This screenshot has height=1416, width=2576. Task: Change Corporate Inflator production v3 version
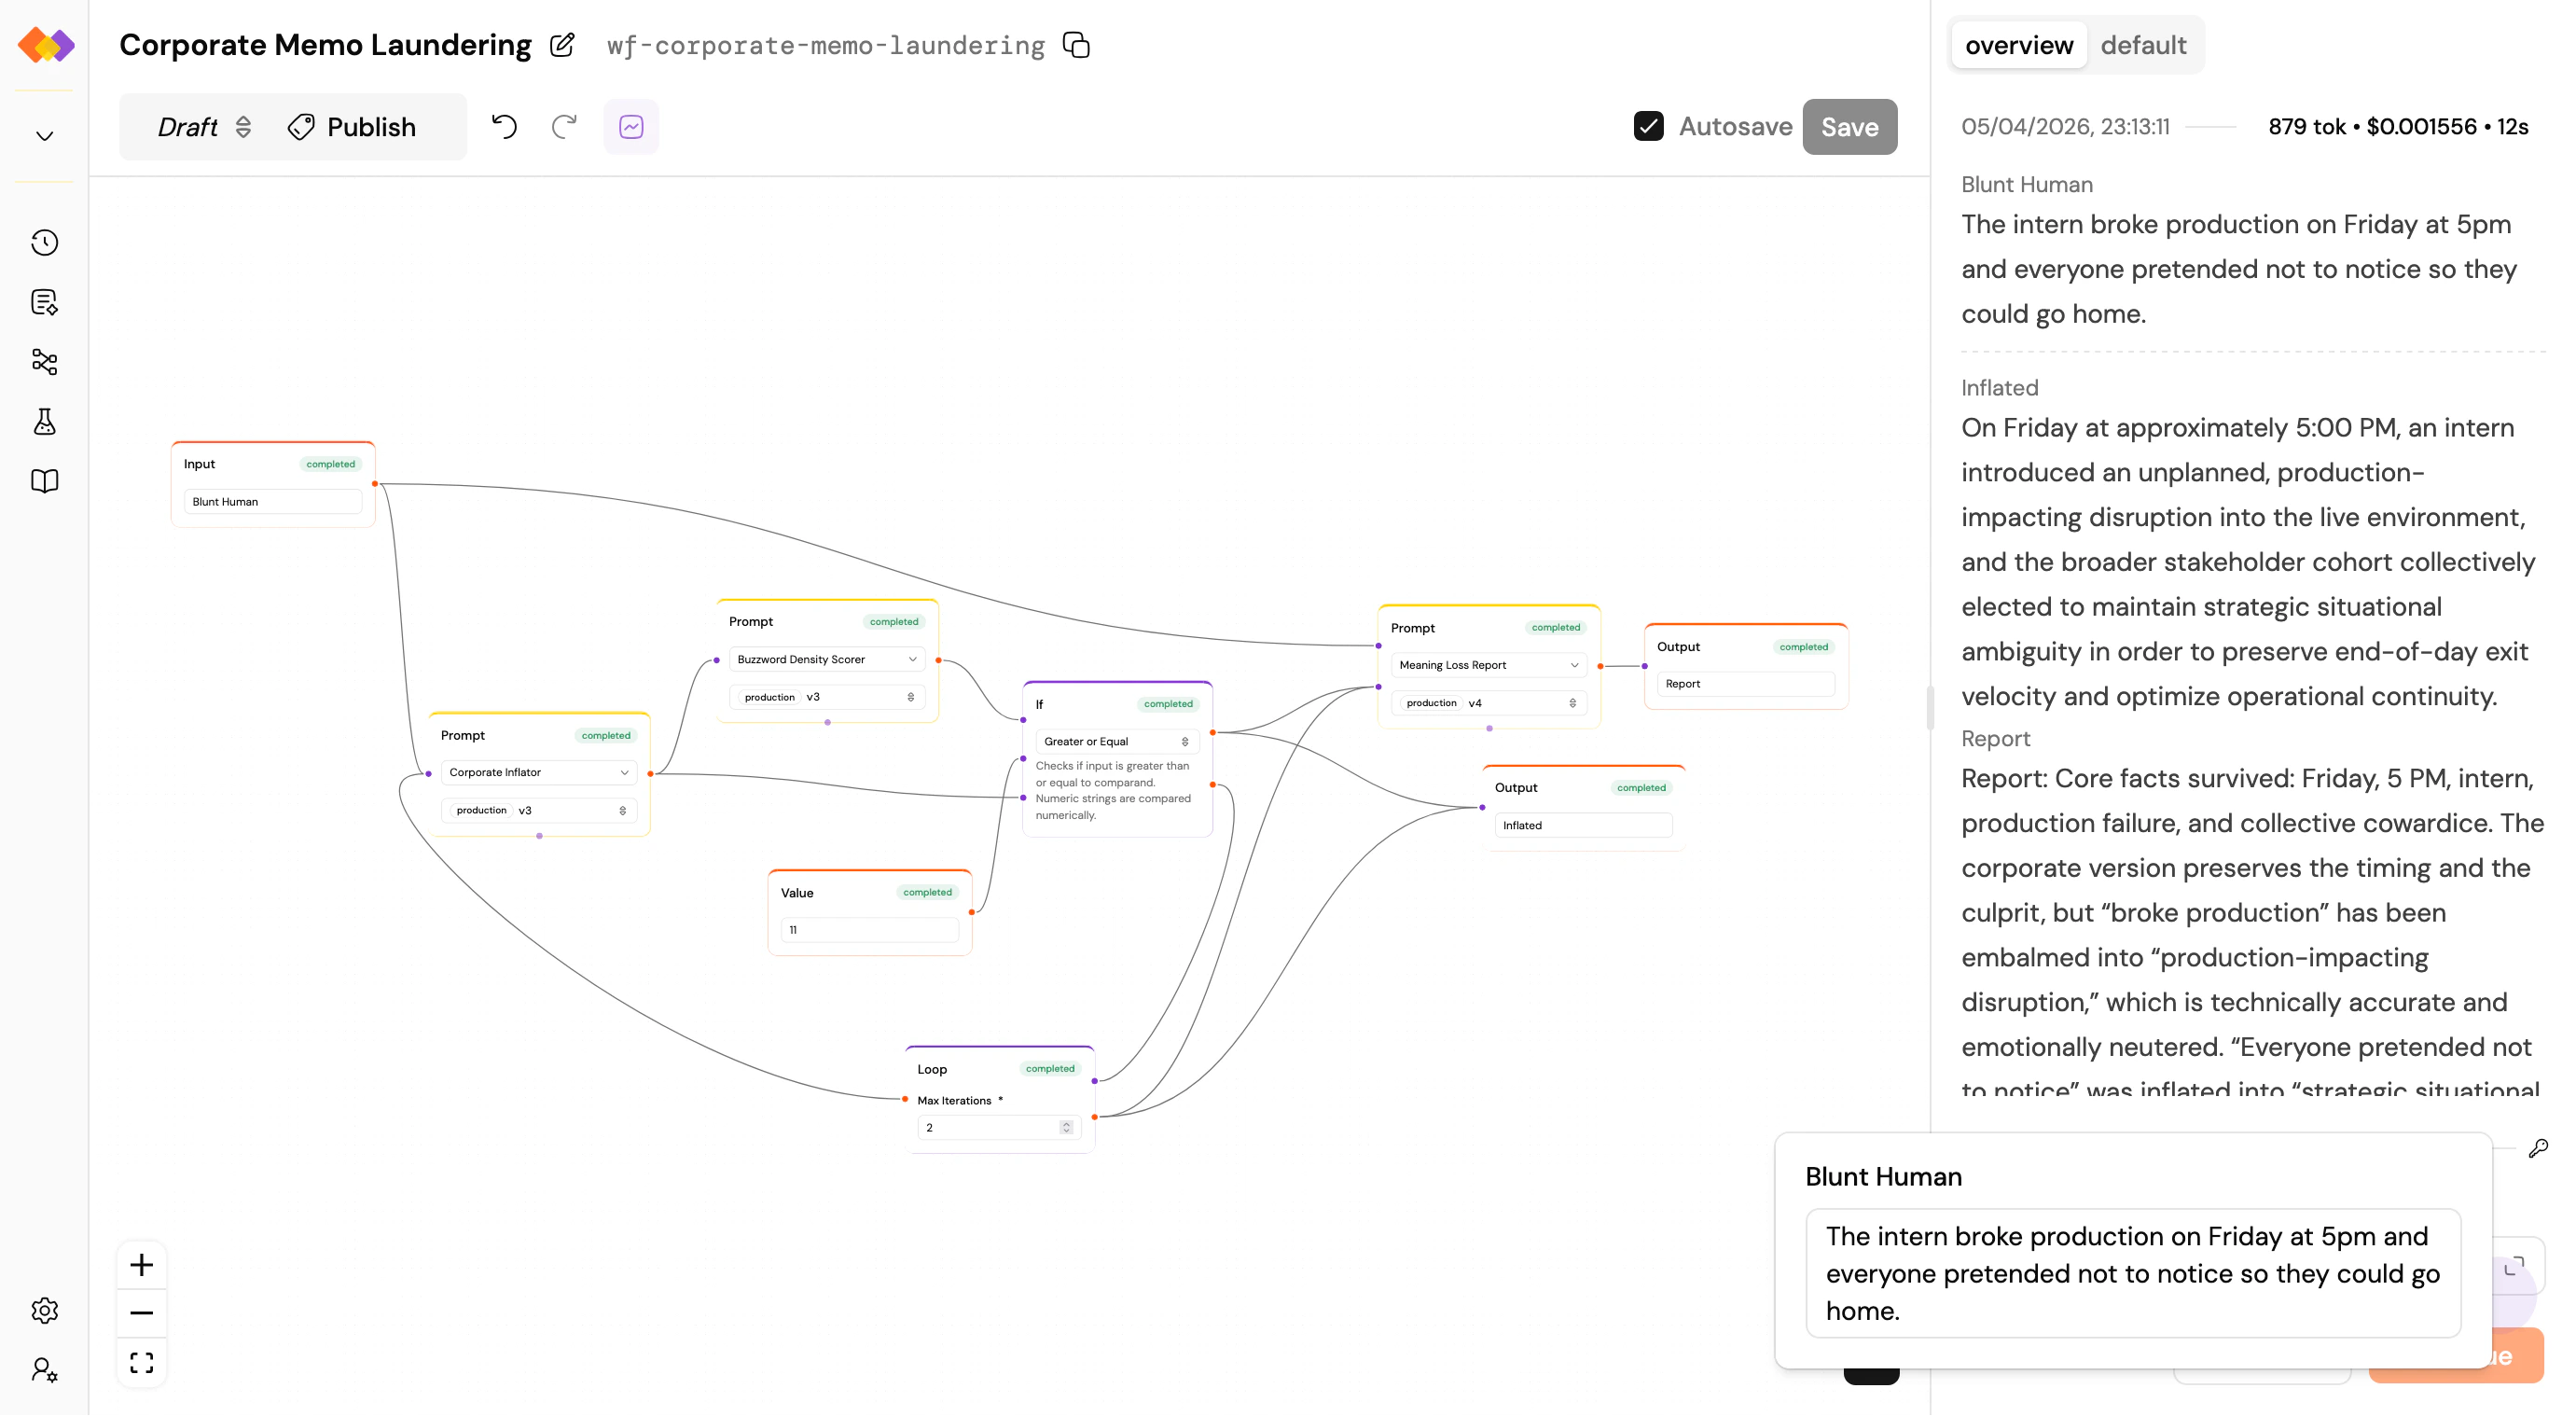[538, 811]
